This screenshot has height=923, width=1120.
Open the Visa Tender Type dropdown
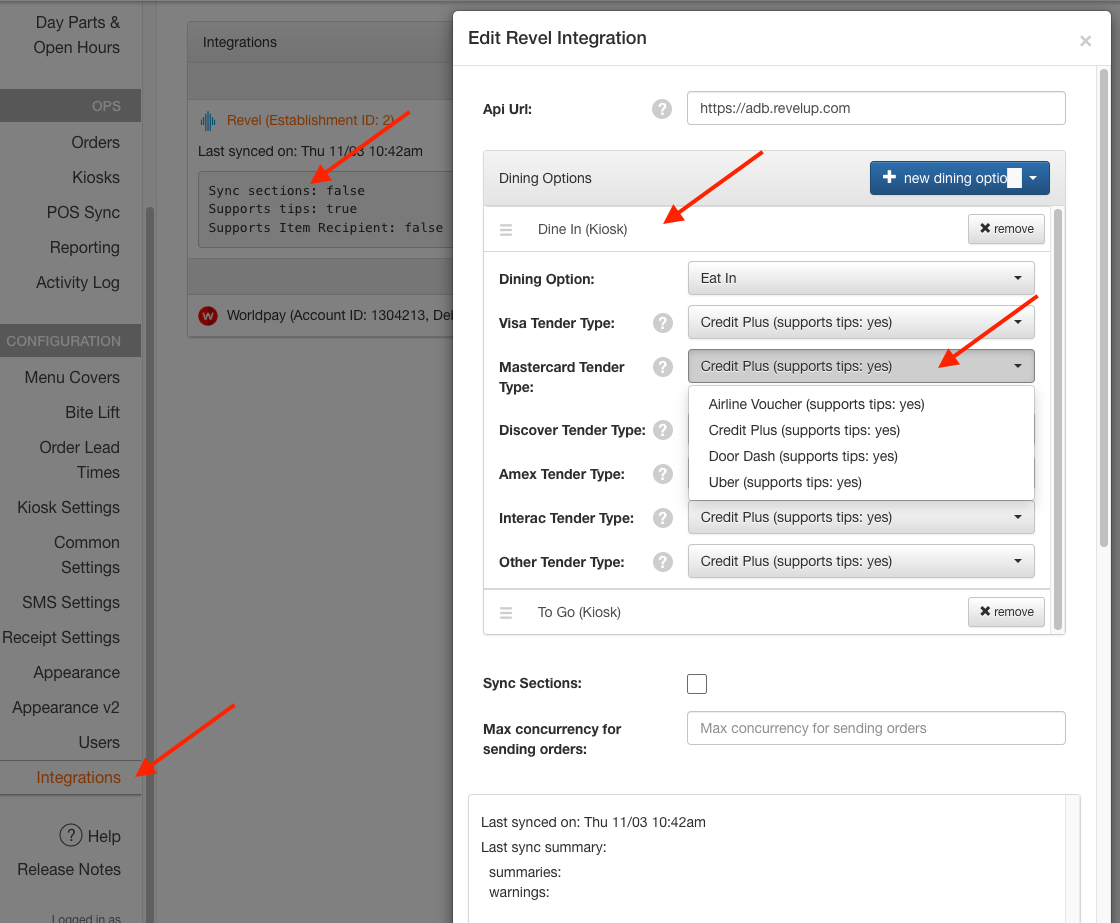pos(861,322)
